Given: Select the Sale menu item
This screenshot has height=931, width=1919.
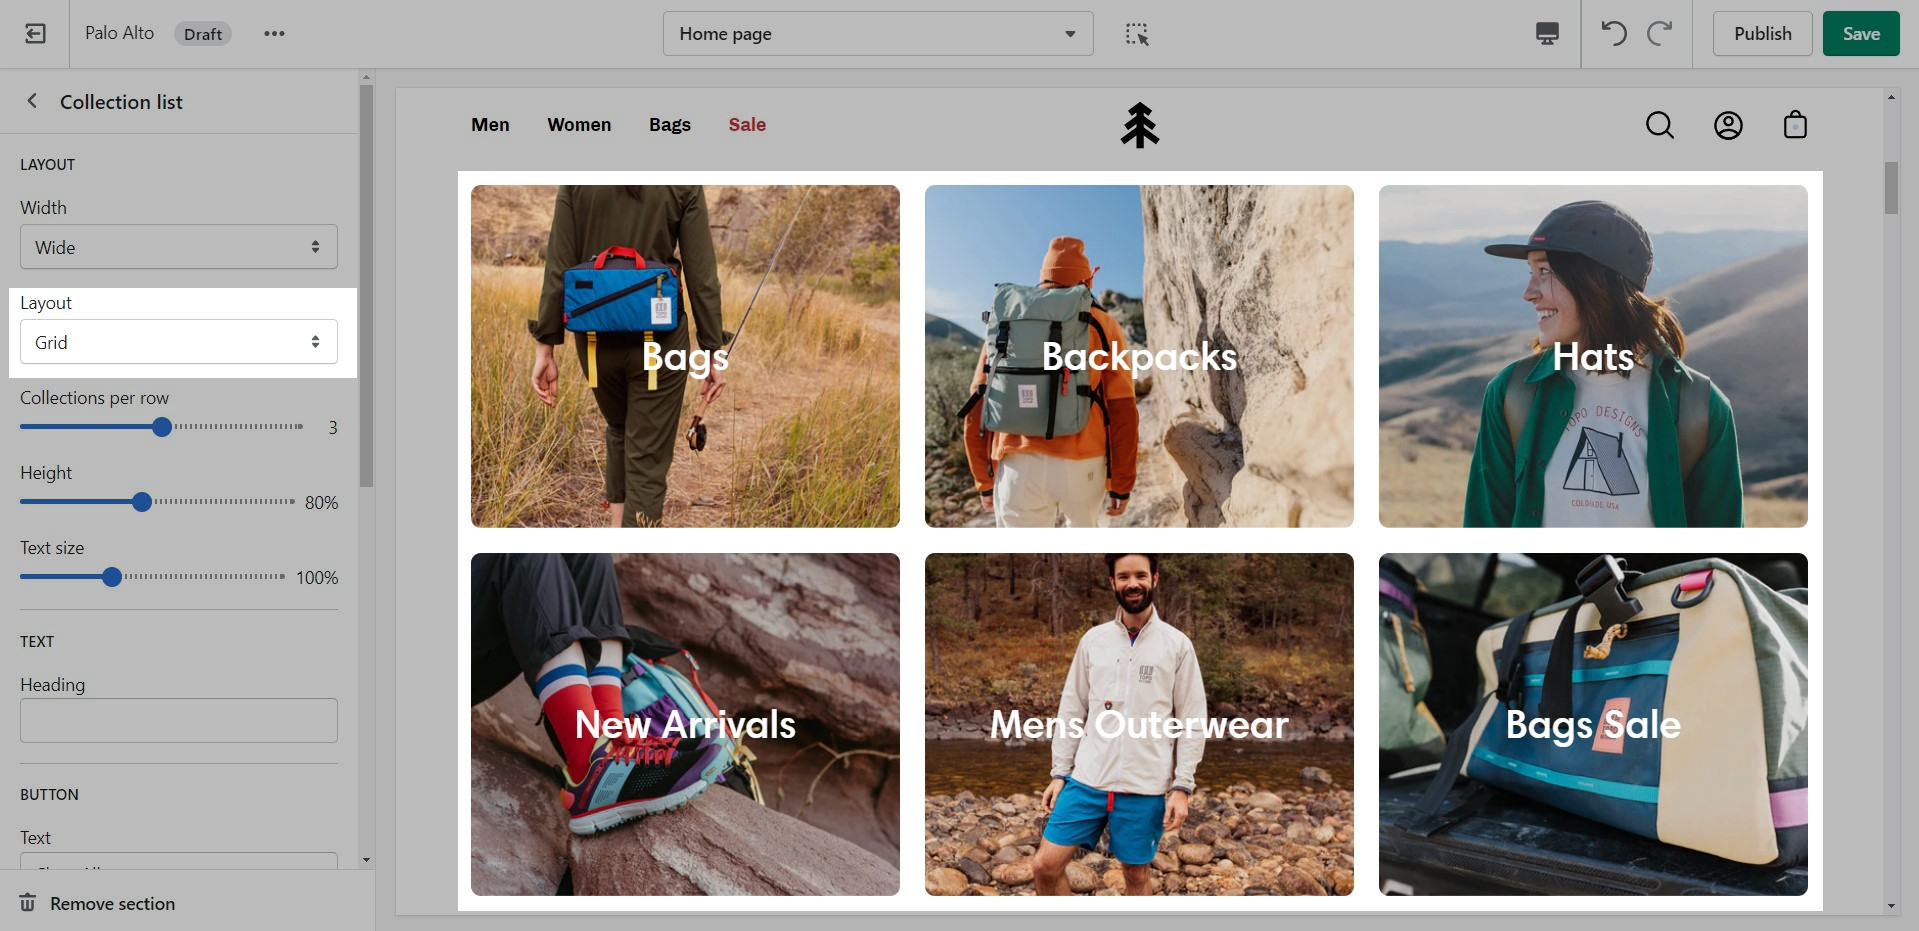Looking at the screenshot, I should point(747,125).
